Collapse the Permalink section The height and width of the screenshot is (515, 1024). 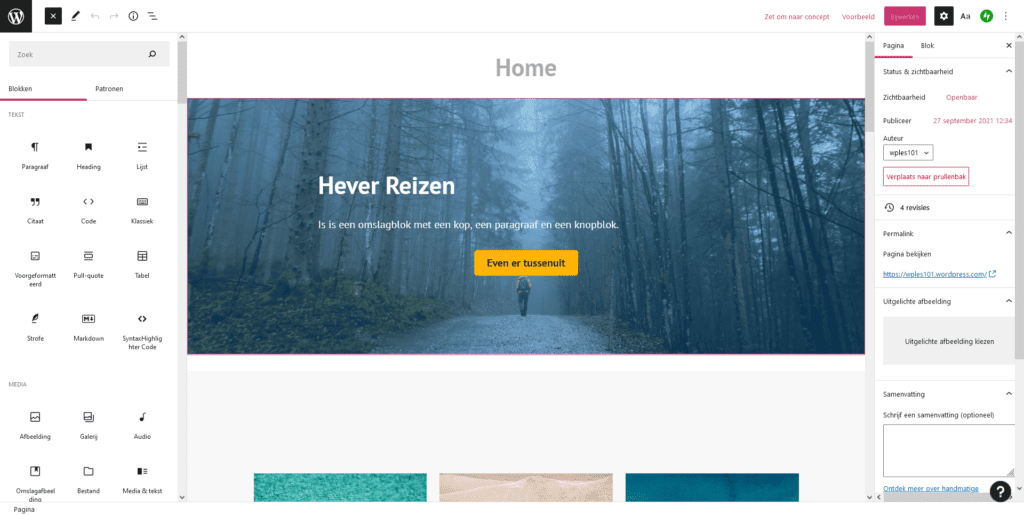click(1009, 233)
